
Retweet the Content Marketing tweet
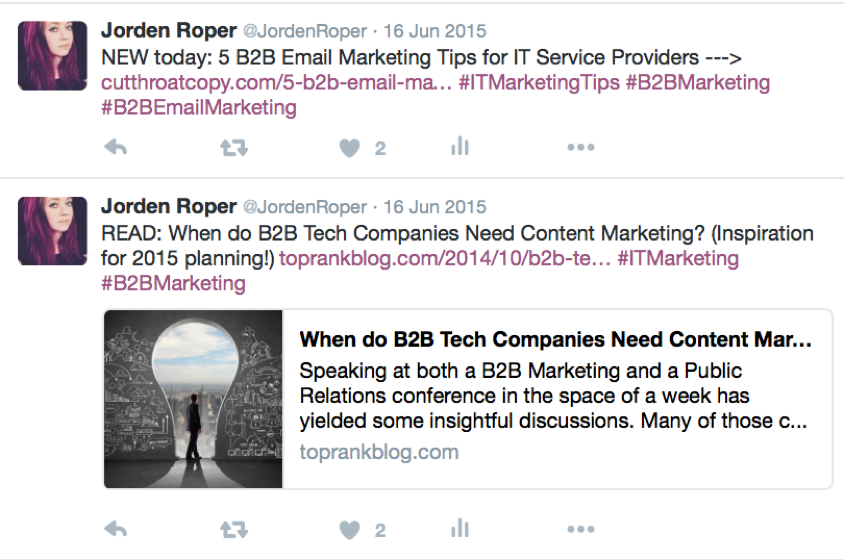click(x=234, y=530)
